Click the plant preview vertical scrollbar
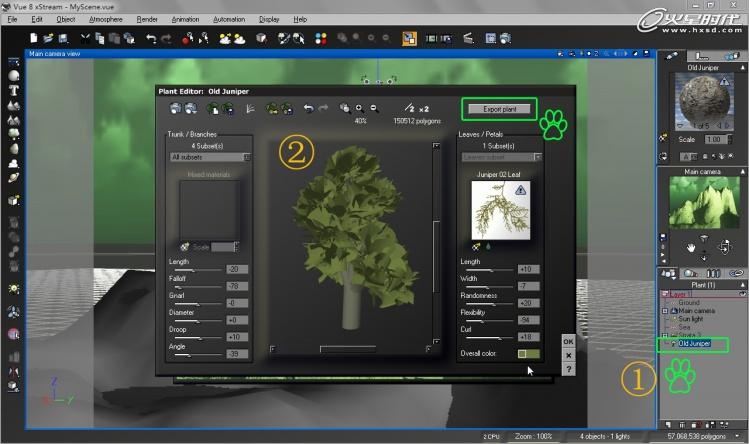Viewport: 749px width, 444px height. (436, 244)
